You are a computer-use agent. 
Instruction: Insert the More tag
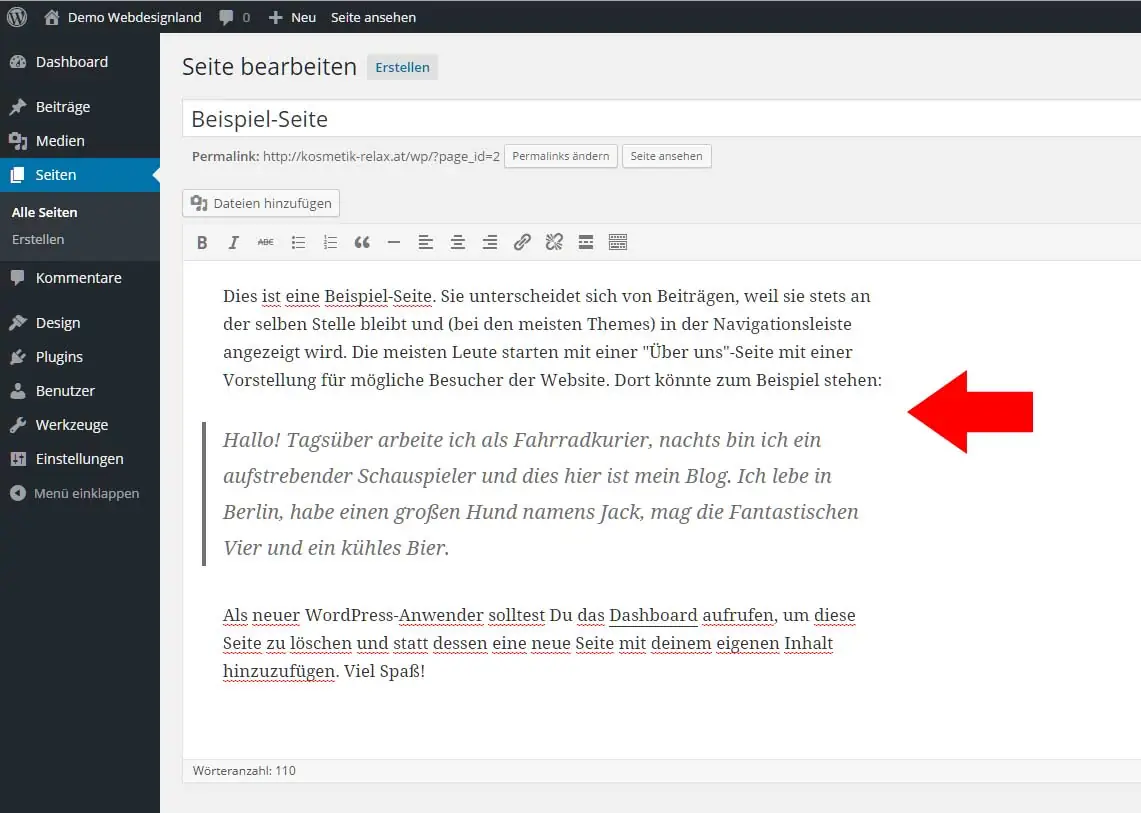tap(586, 241)
